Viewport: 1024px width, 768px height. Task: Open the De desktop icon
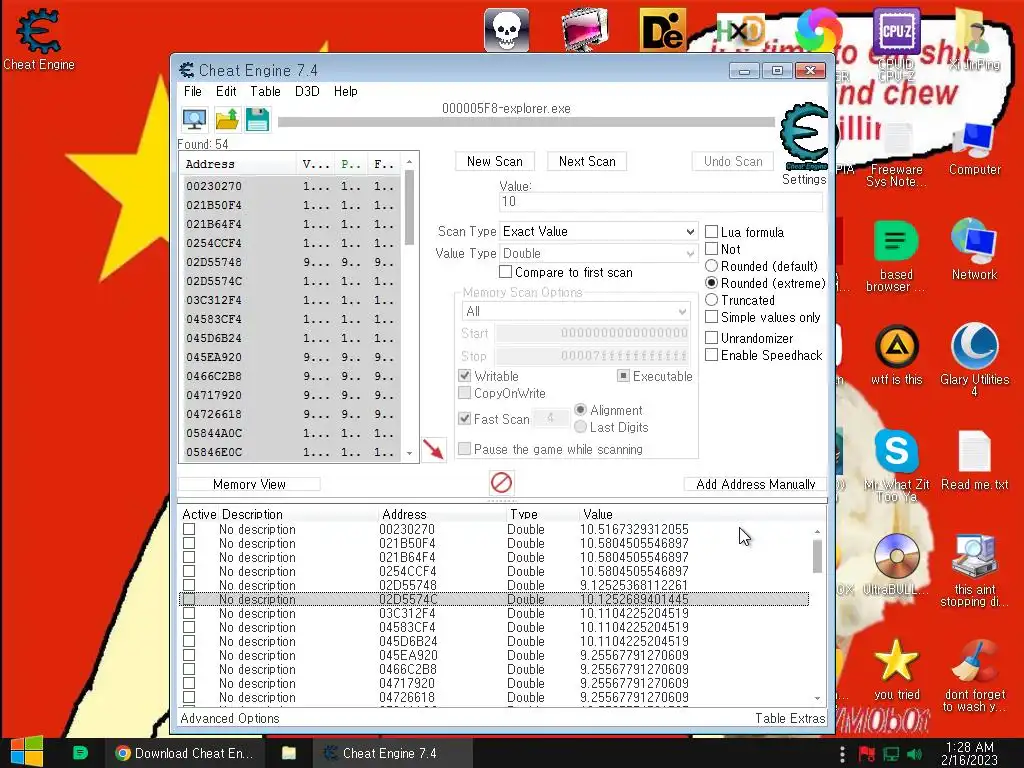pyautogui.click(x=662, y=30)
